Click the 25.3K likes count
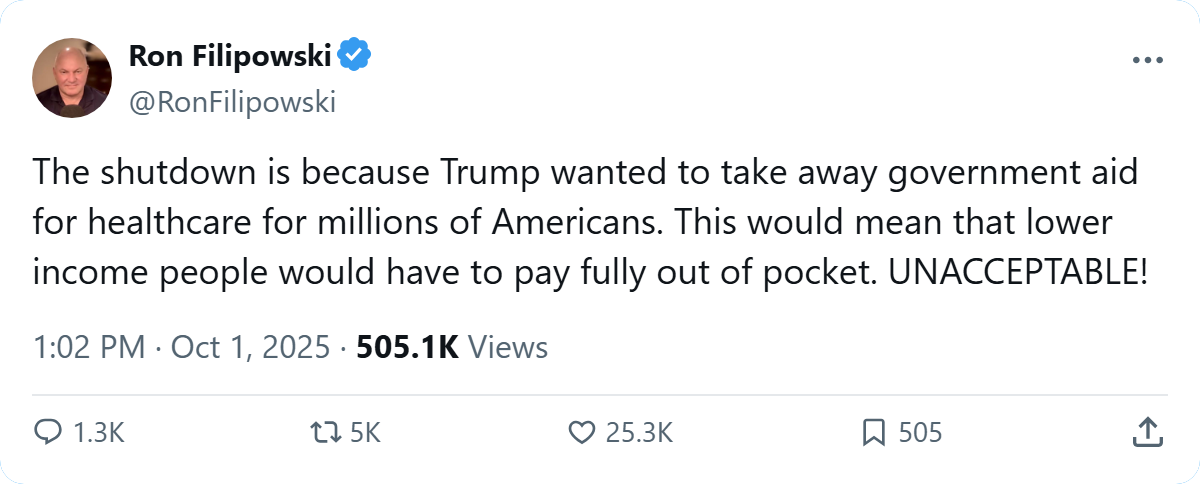 pyautogui.click(x=640, y=433)
